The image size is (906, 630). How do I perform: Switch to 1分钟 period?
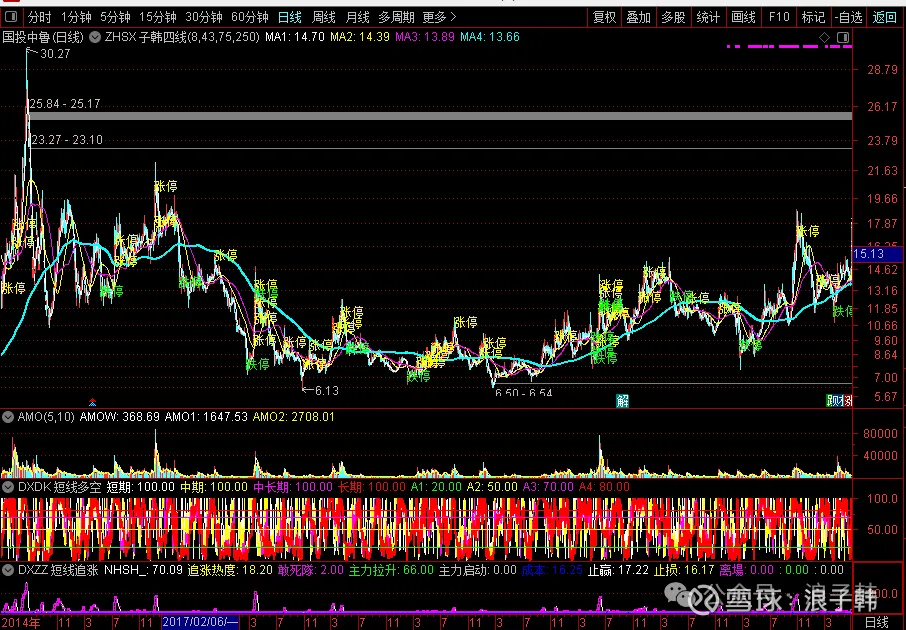click(x=76, y=17)
